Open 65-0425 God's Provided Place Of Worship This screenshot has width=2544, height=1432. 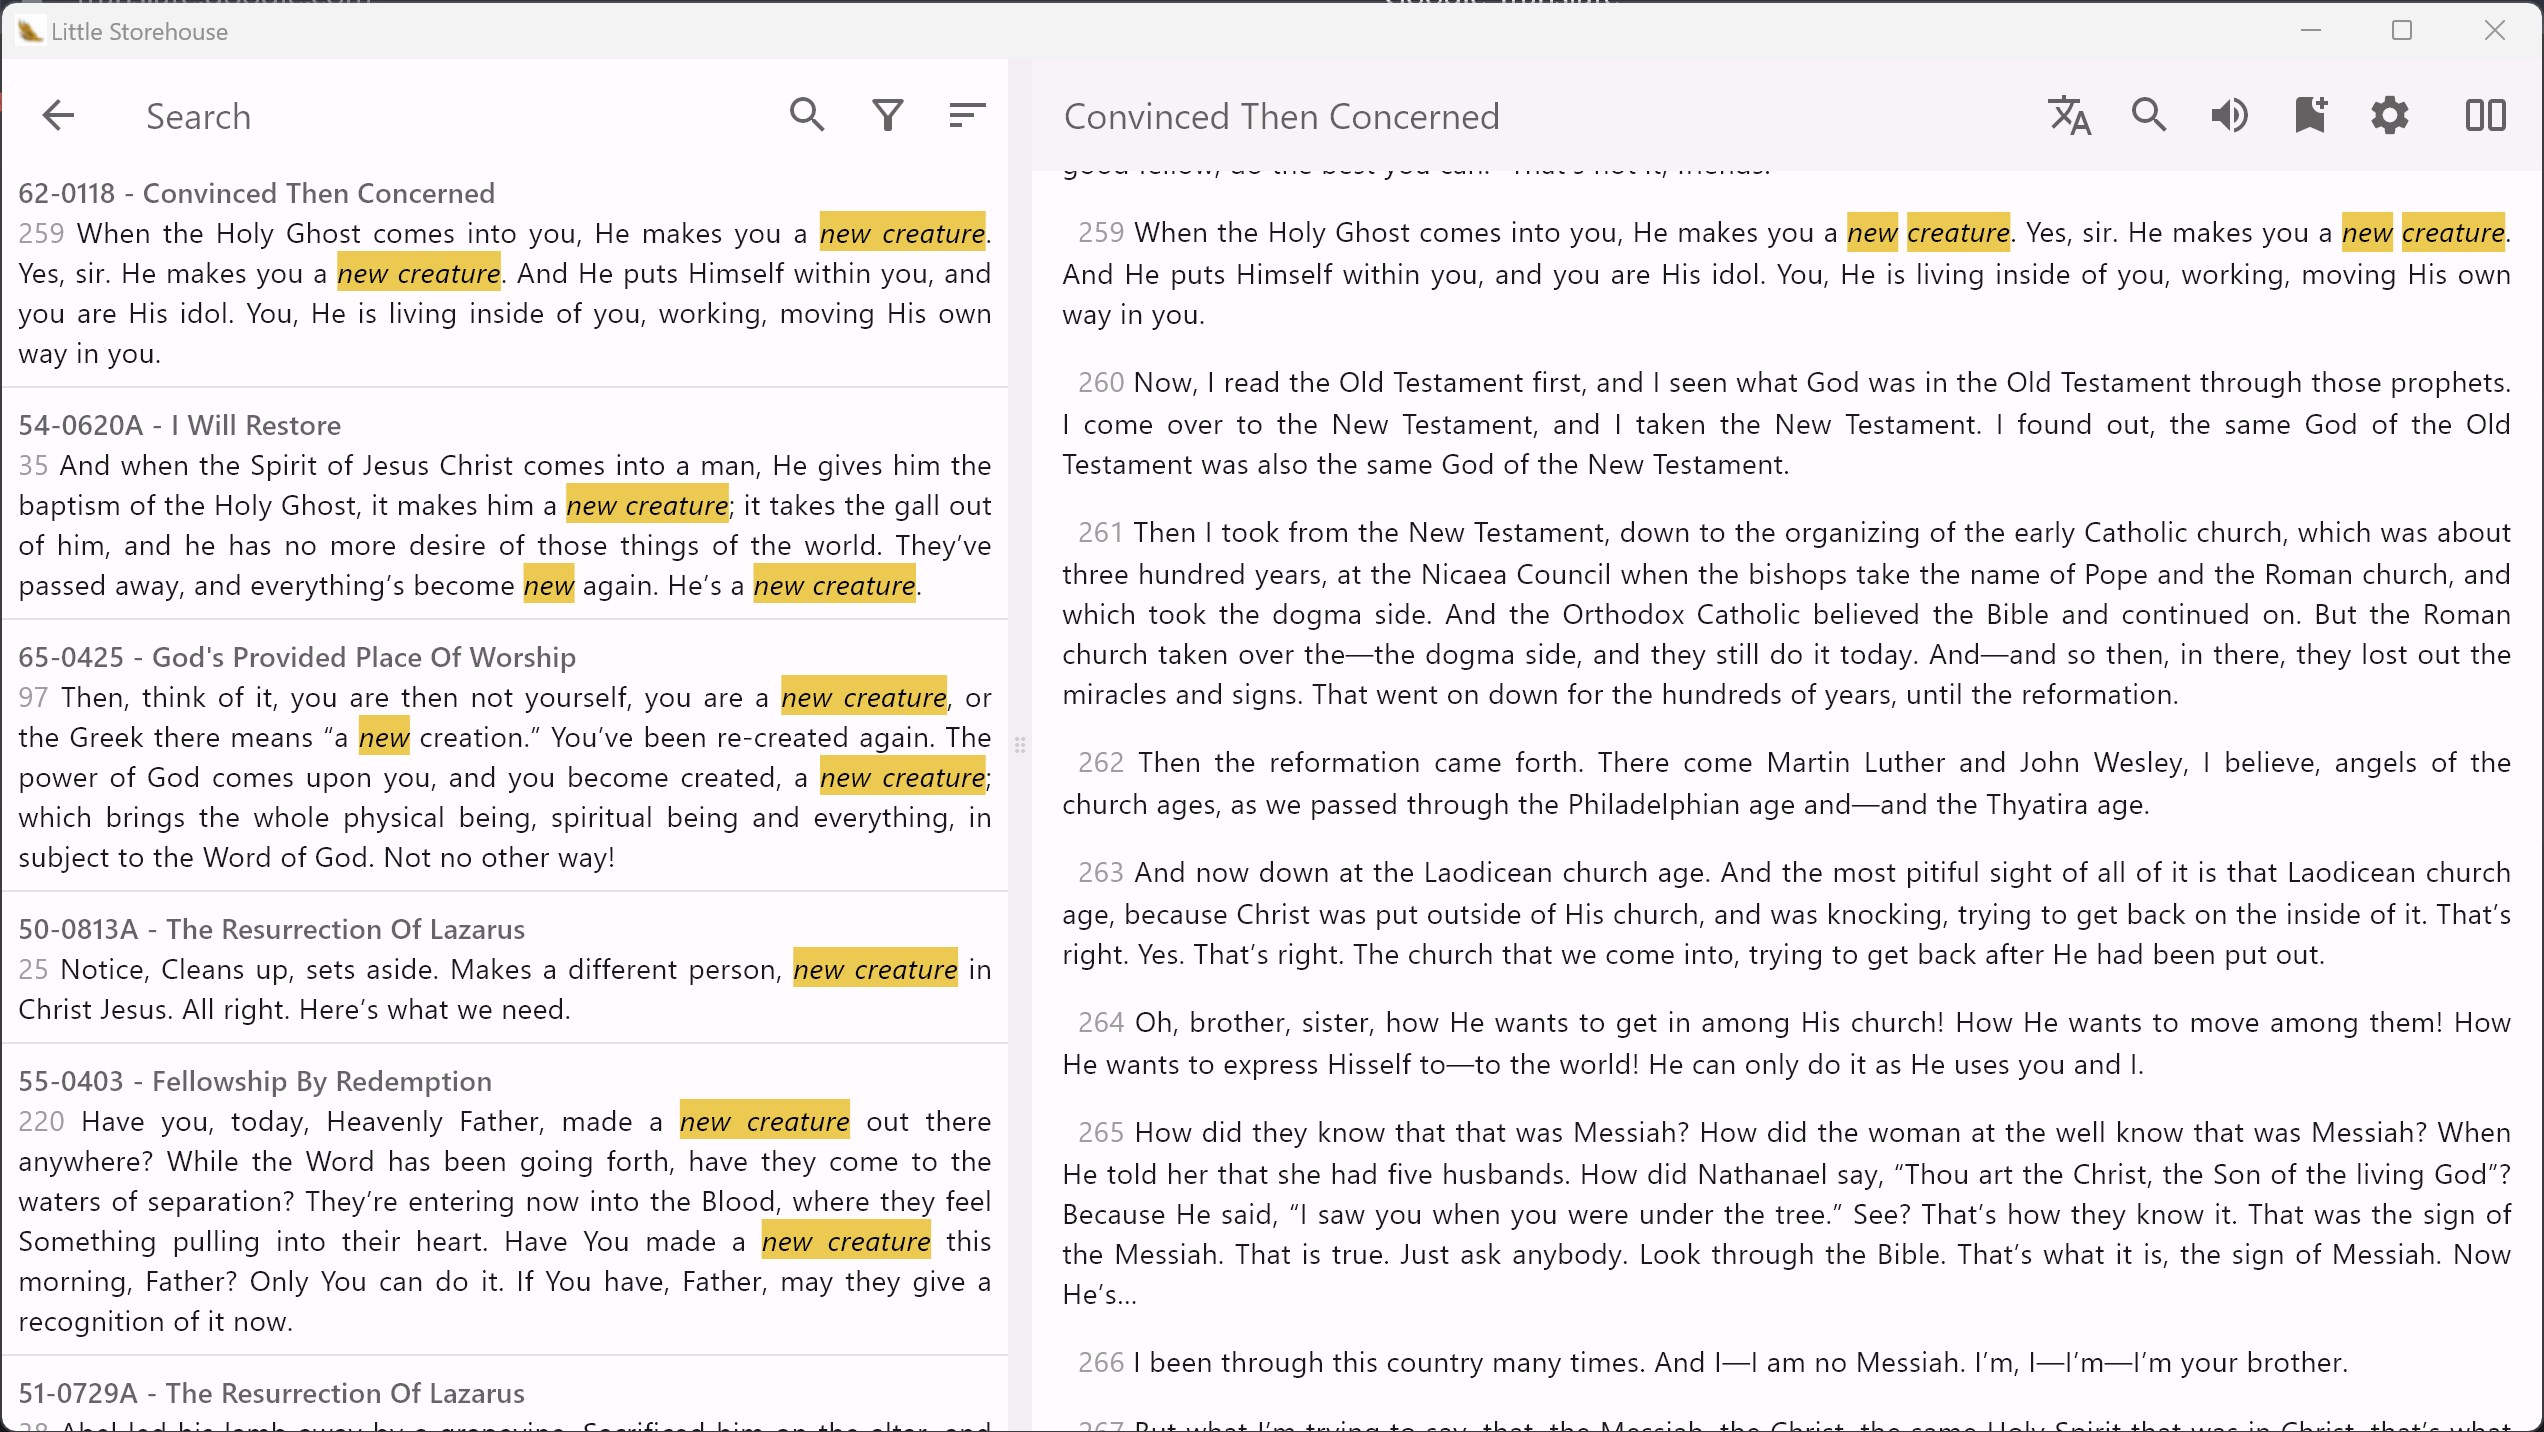pyautogui.click(x=297, y=657)
